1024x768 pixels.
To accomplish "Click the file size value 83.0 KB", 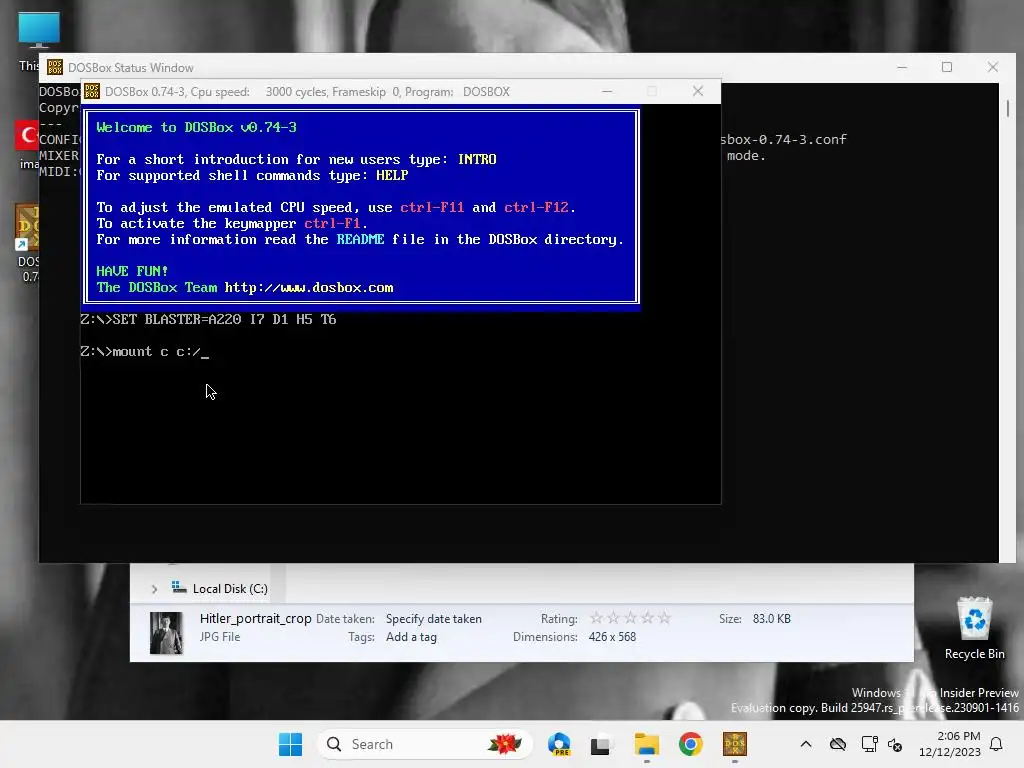I will (x=771, y=618).
